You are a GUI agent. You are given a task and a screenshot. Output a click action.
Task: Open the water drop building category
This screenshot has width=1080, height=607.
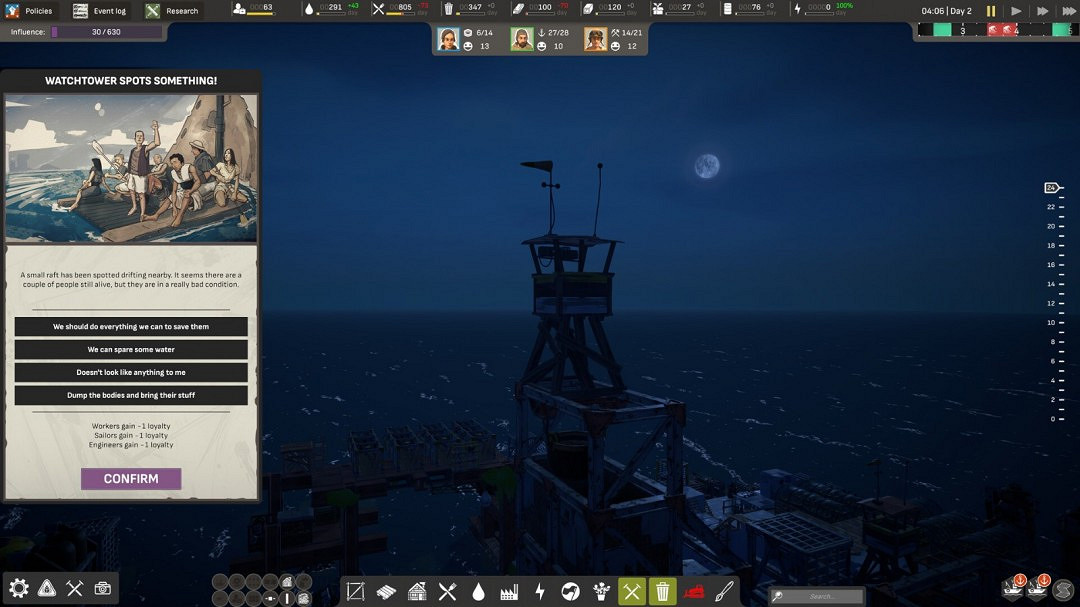pos(480,591)
